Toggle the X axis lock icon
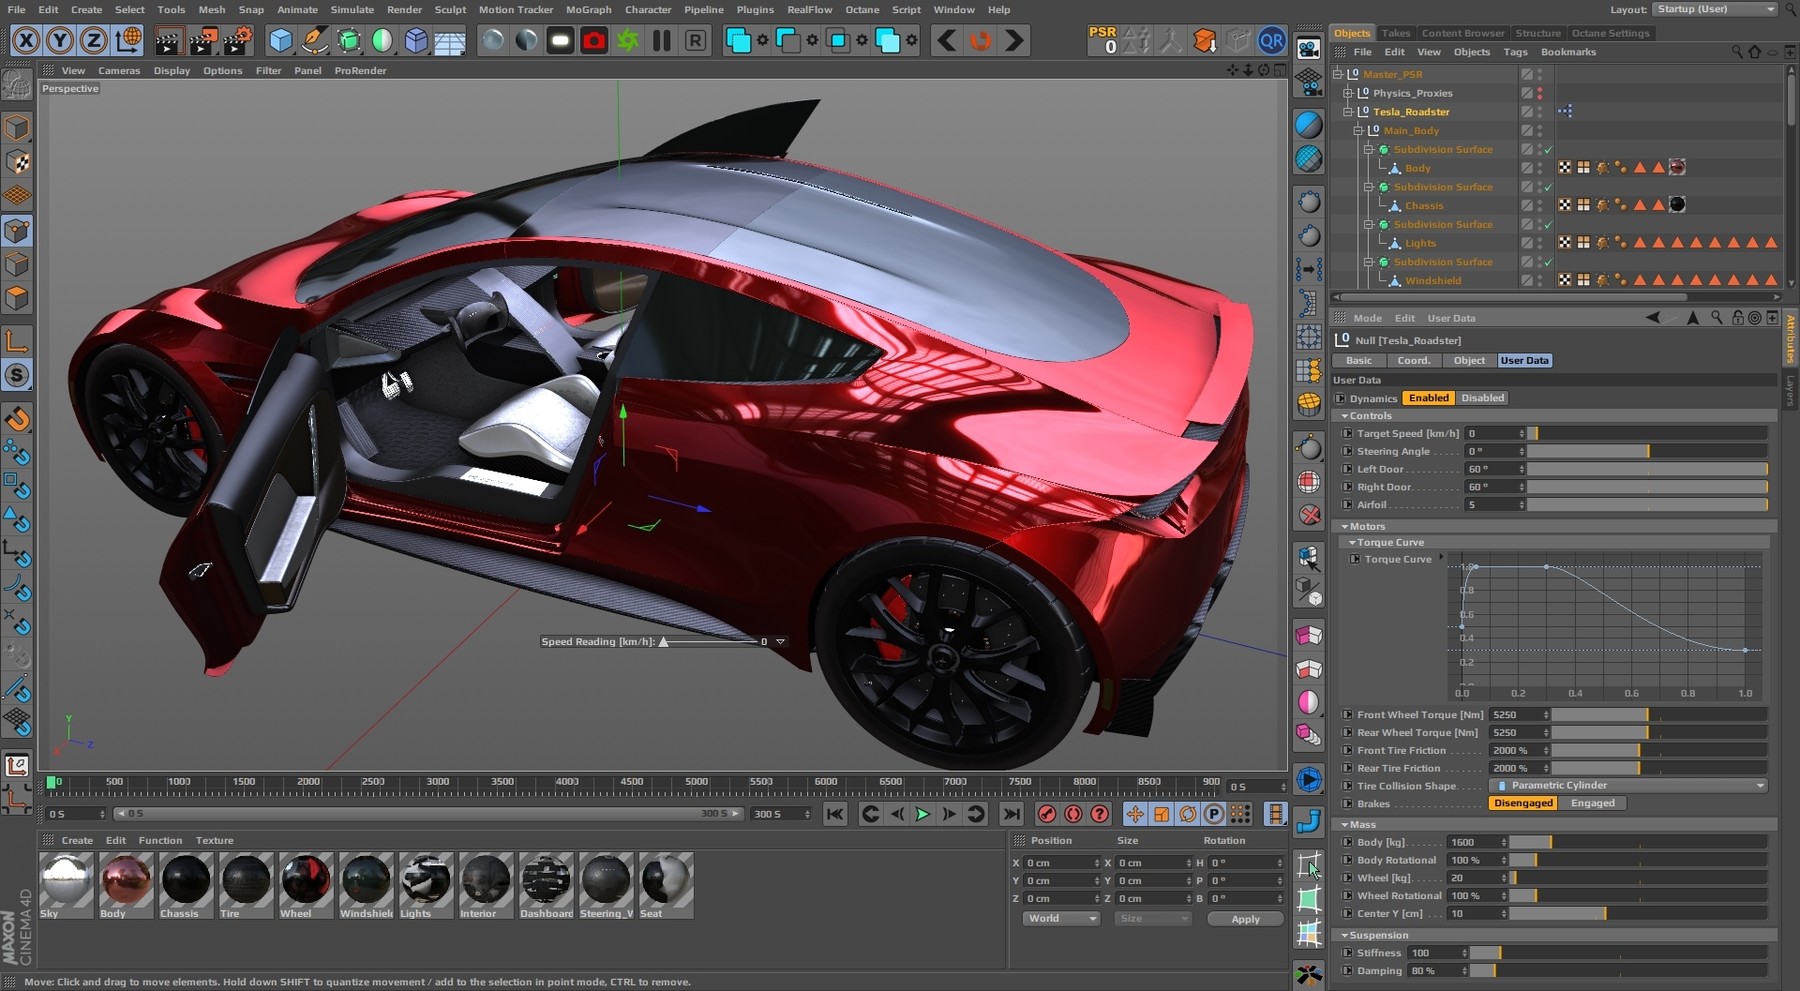Screen dimensions: 1800x991 pyautogui.click(x=28, y=41)
